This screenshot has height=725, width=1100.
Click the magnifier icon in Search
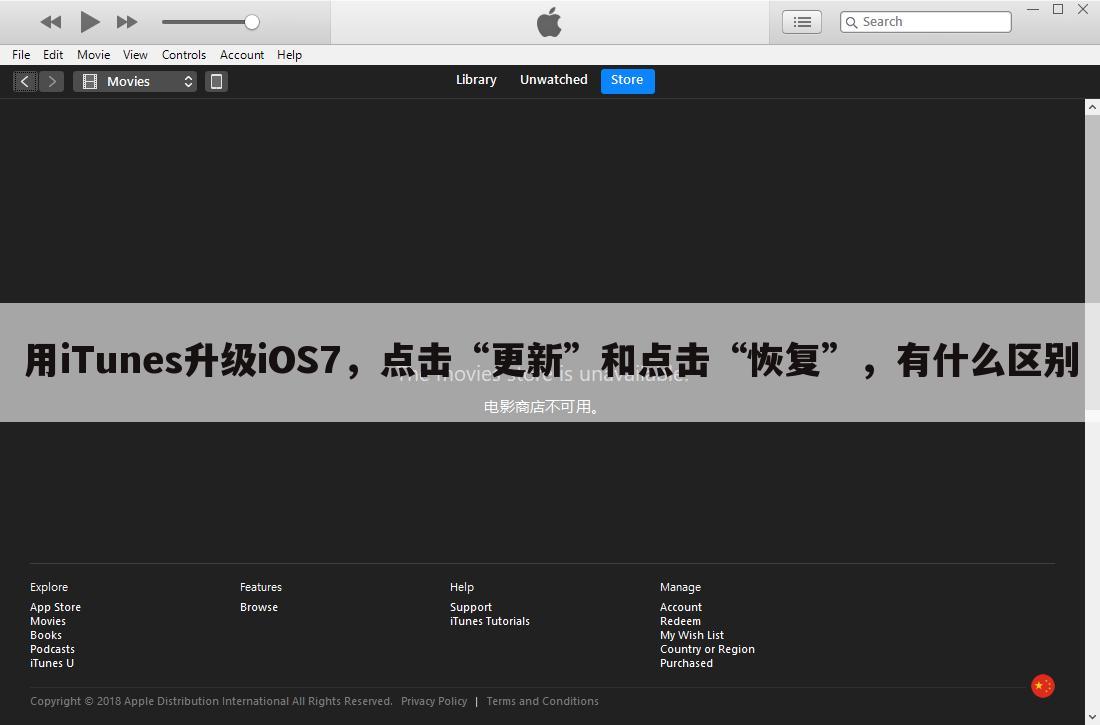pos(851,22)
